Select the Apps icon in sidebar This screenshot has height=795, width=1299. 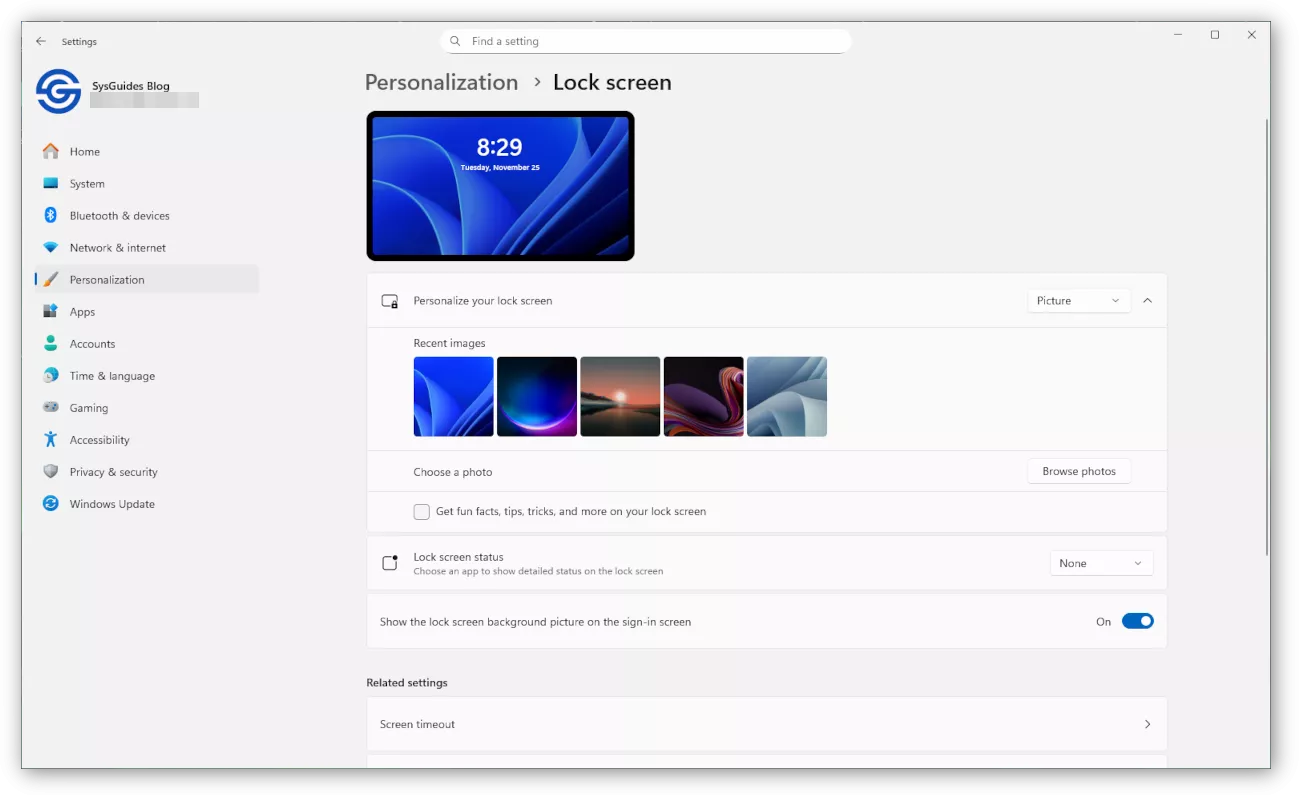[51, 311]
